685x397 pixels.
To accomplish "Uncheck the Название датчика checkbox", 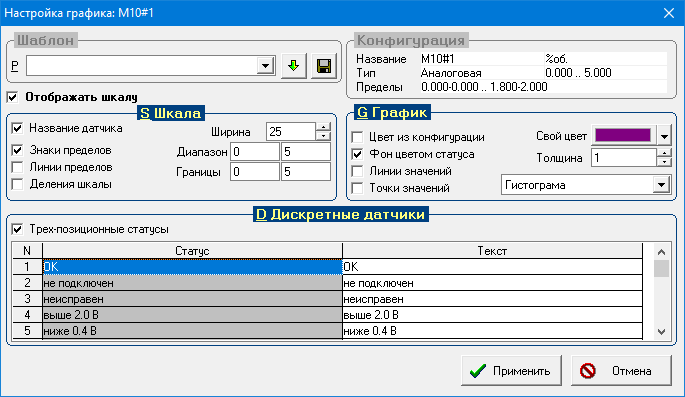I will [x=17, y=128].
